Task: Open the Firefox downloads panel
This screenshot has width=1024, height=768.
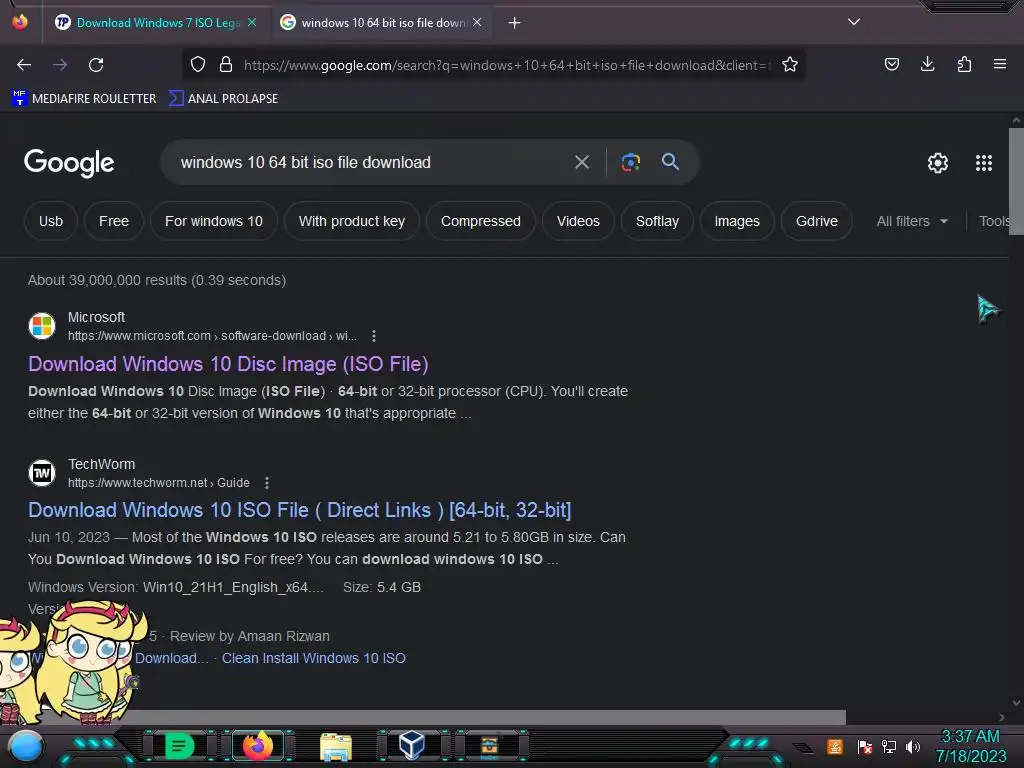Action: pos(927,64)
